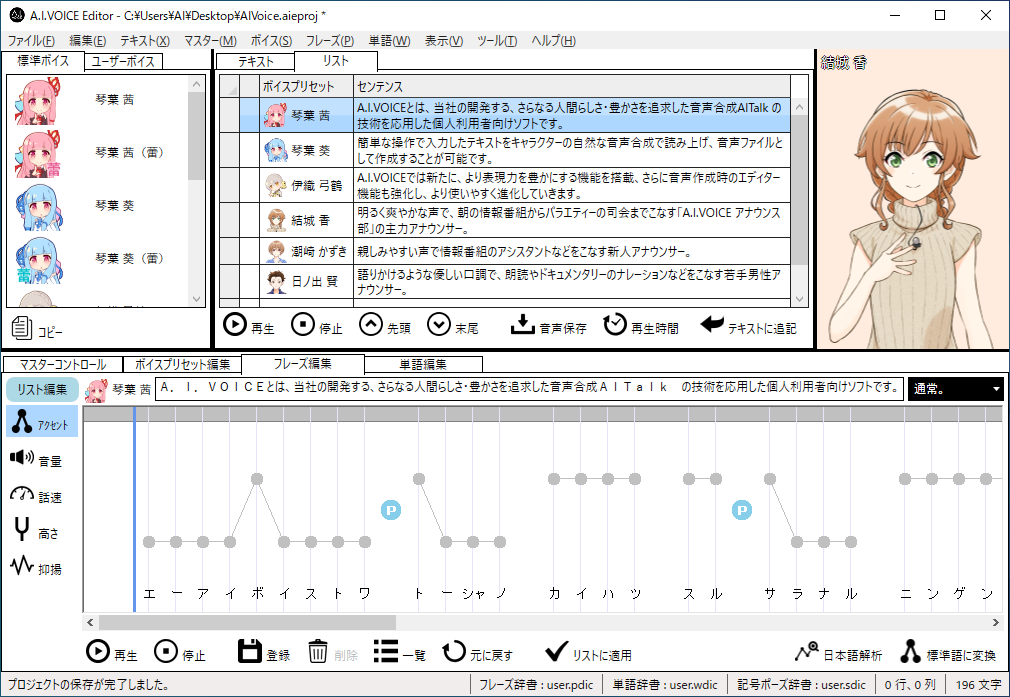Switch to マスターコントロール tab
The height and width of the screenshot is (697, 1010).
(x=62, y=365)
